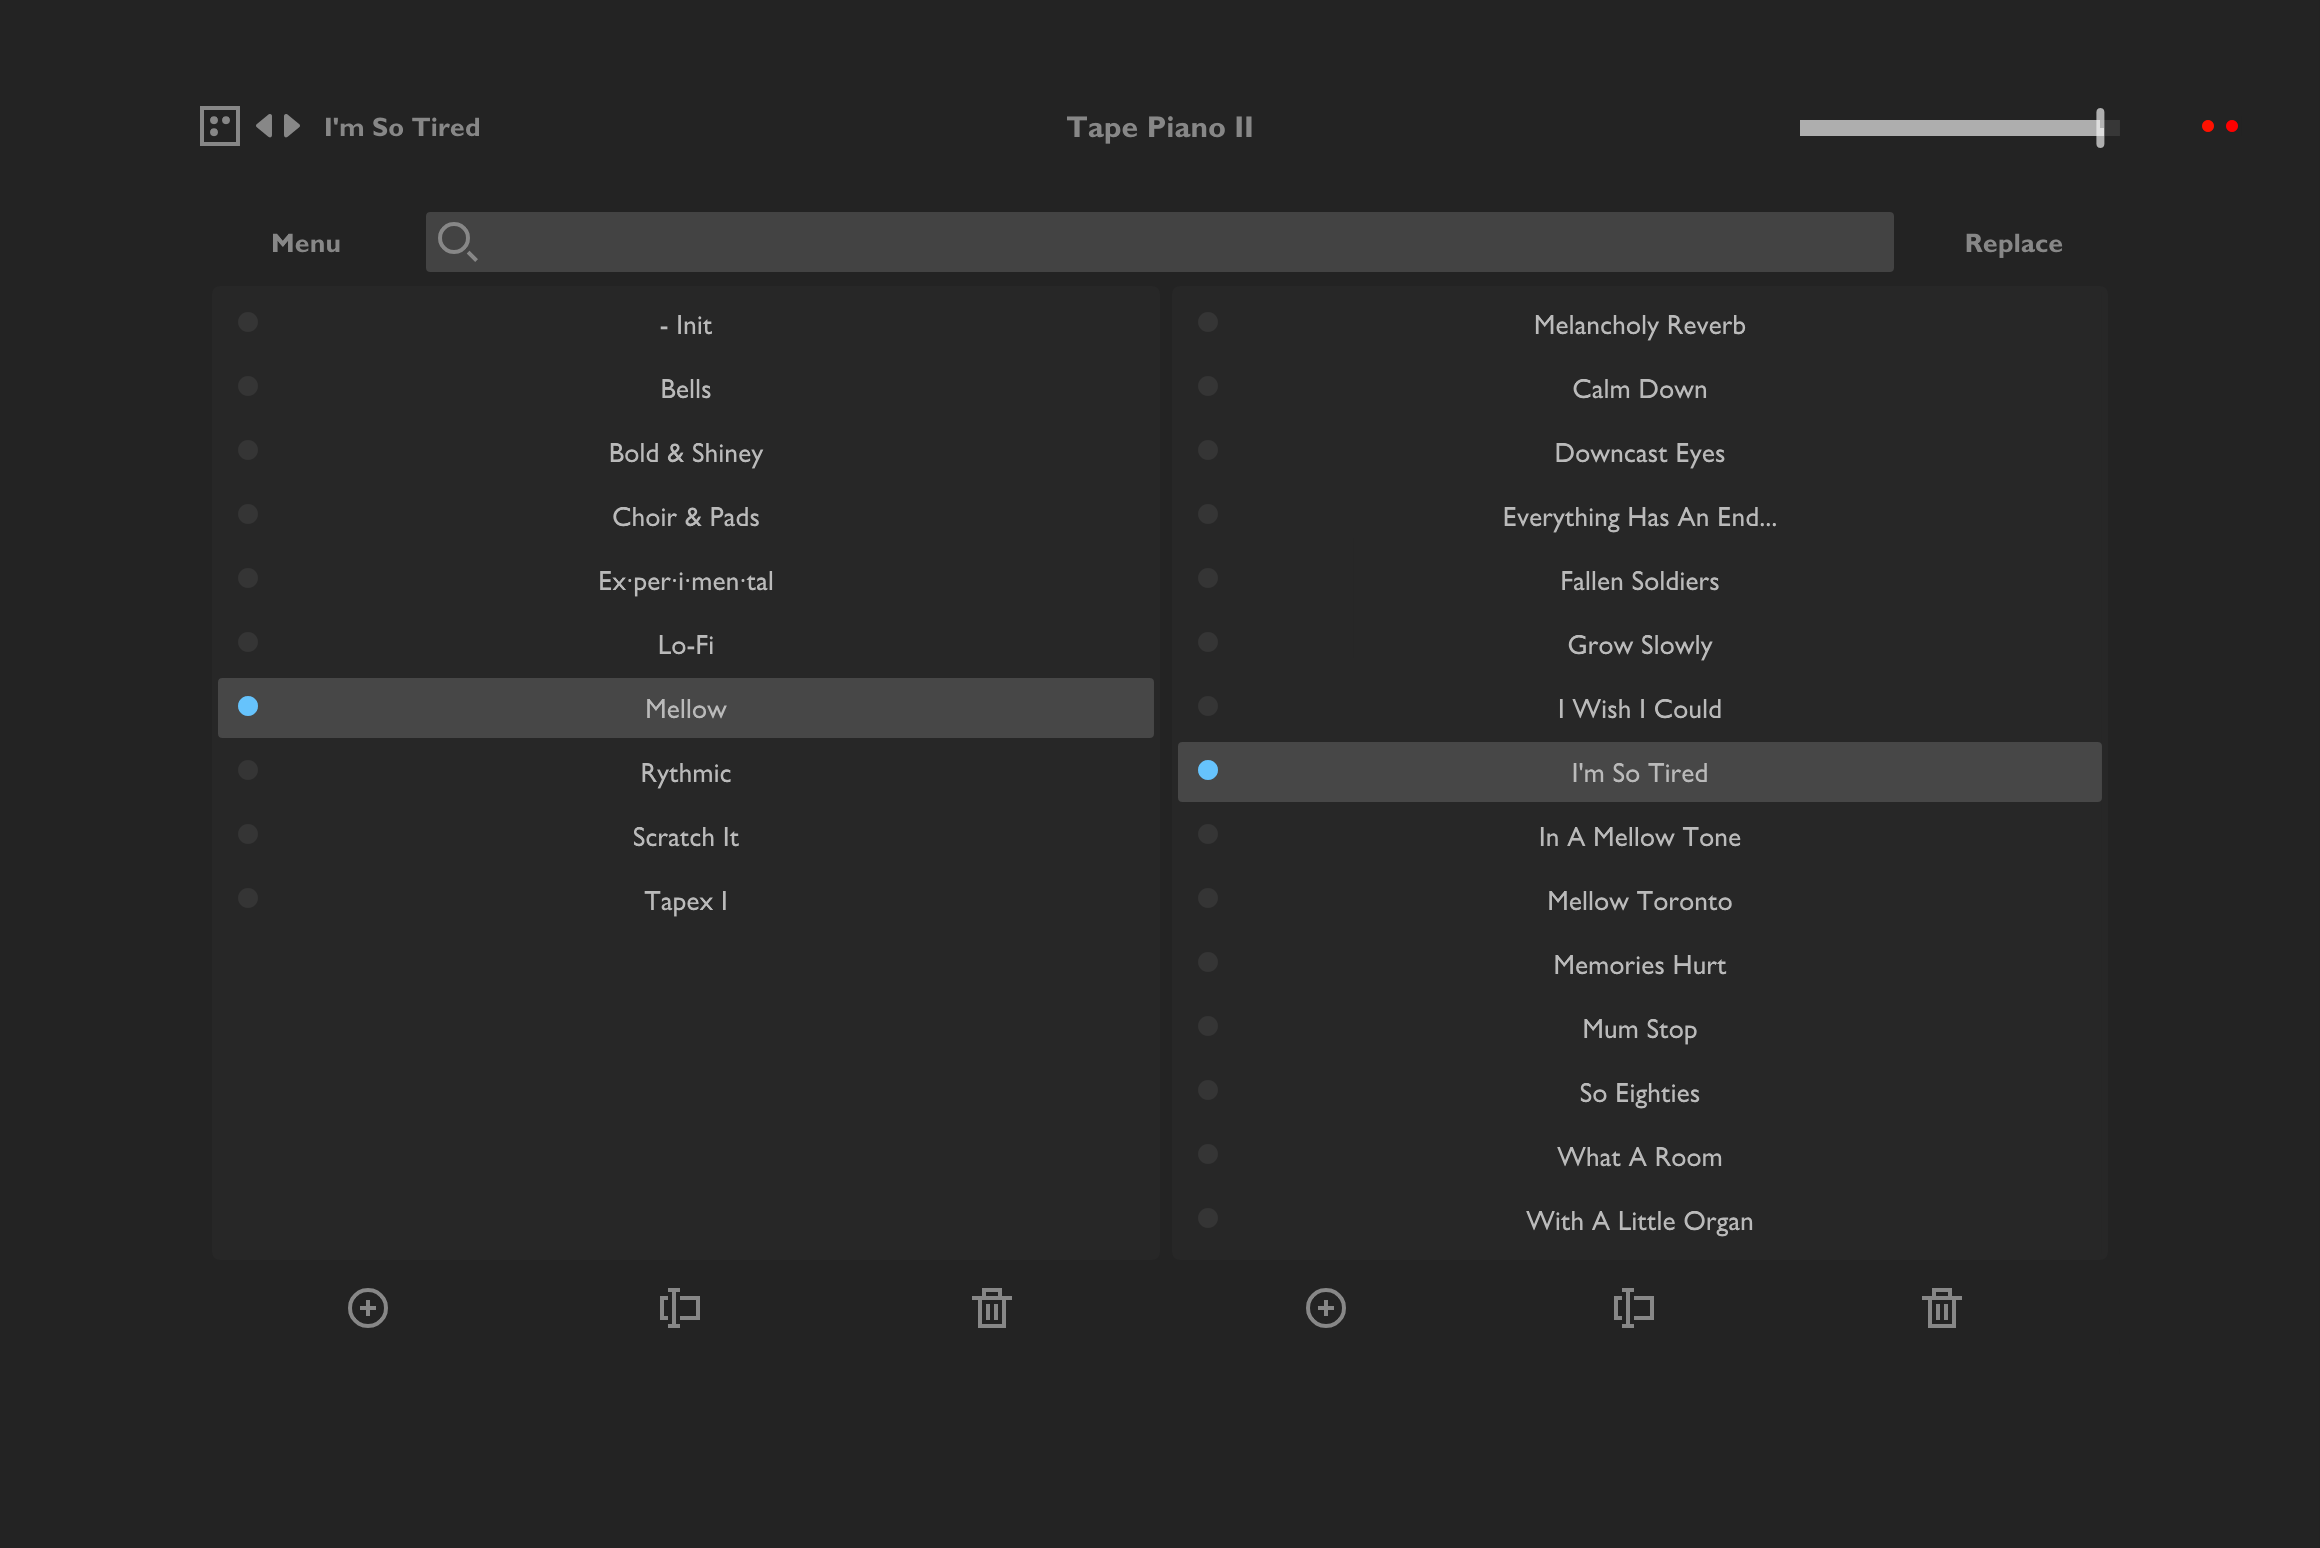Screen dimensions: 2320x1548
Task: Click the preset search field
Action: click(1160, 242)
